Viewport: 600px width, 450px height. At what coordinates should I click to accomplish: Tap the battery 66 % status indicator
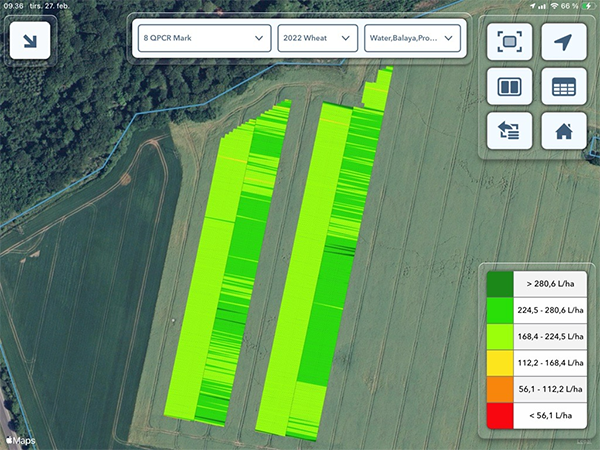coord(576,6)
